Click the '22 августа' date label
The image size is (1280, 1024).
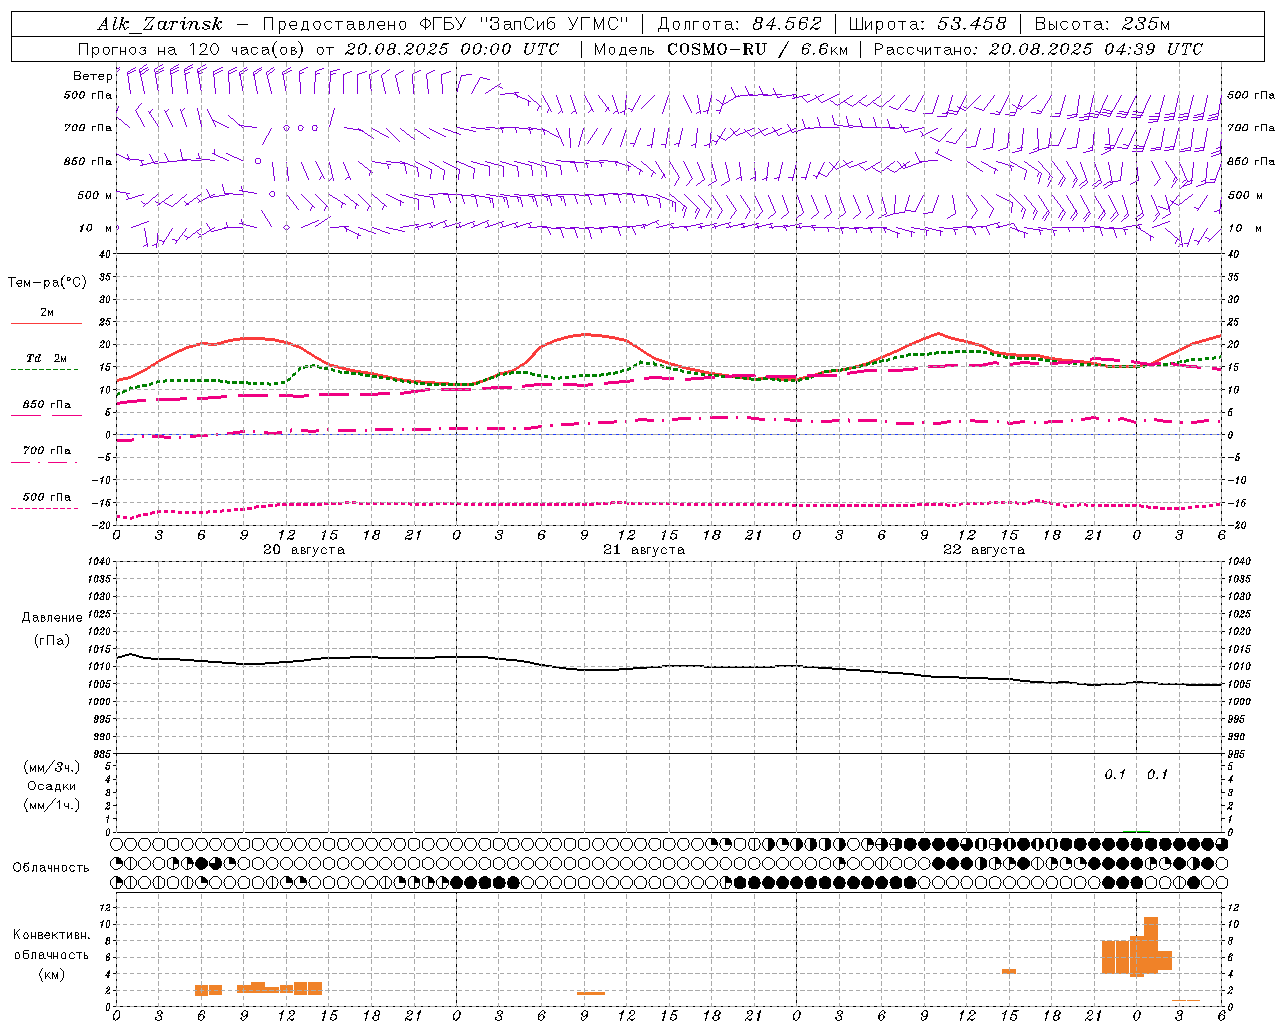(984, 550)
